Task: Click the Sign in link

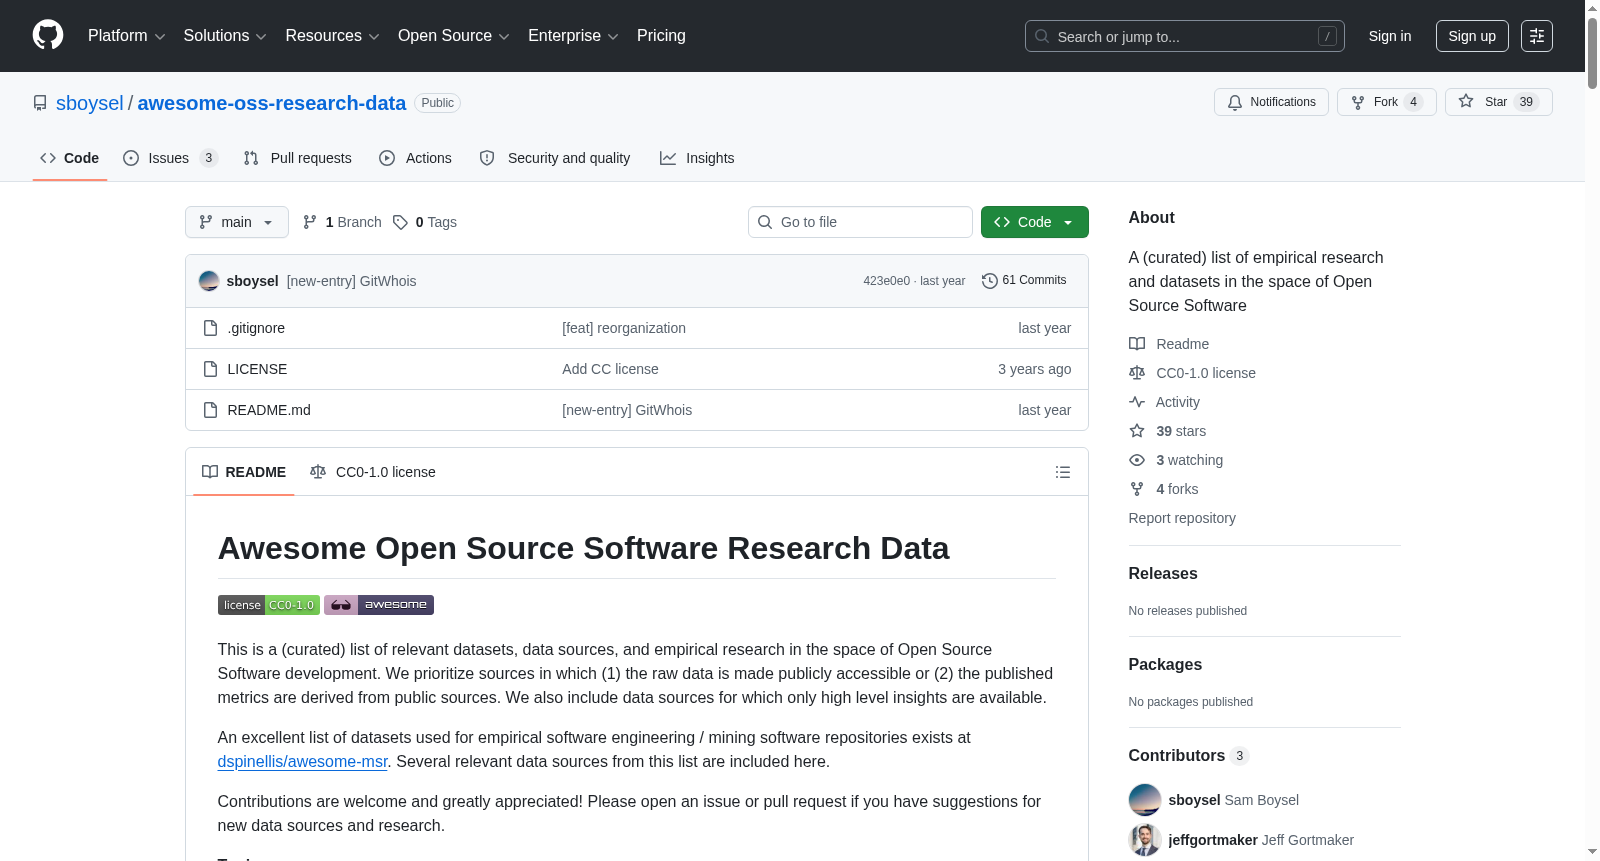Action: pos(1390,36)
